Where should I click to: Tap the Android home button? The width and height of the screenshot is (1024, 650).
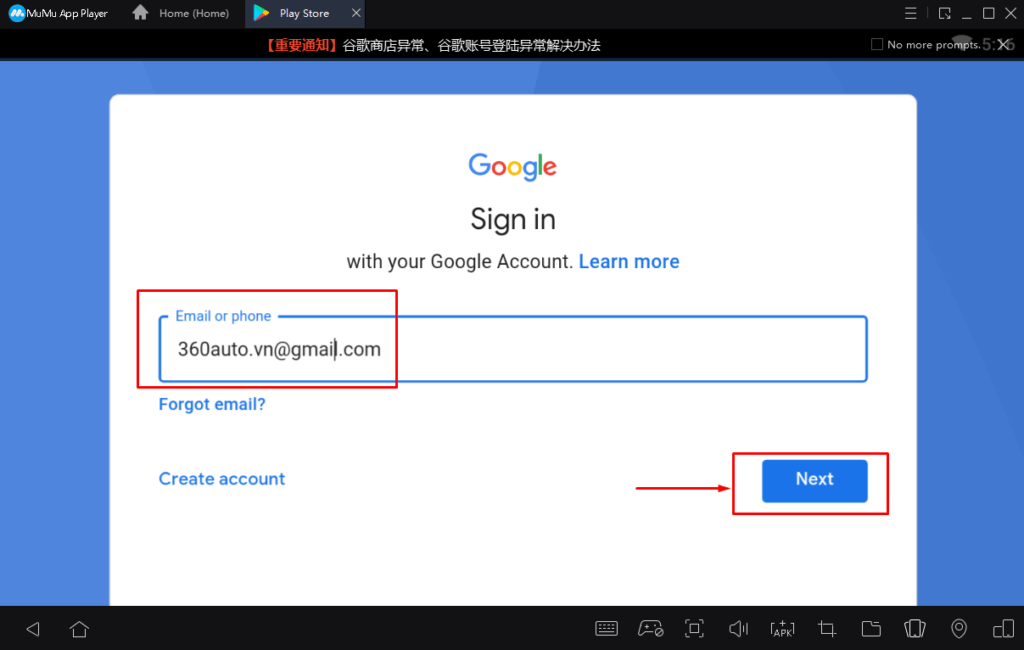[x=80, y=629]
